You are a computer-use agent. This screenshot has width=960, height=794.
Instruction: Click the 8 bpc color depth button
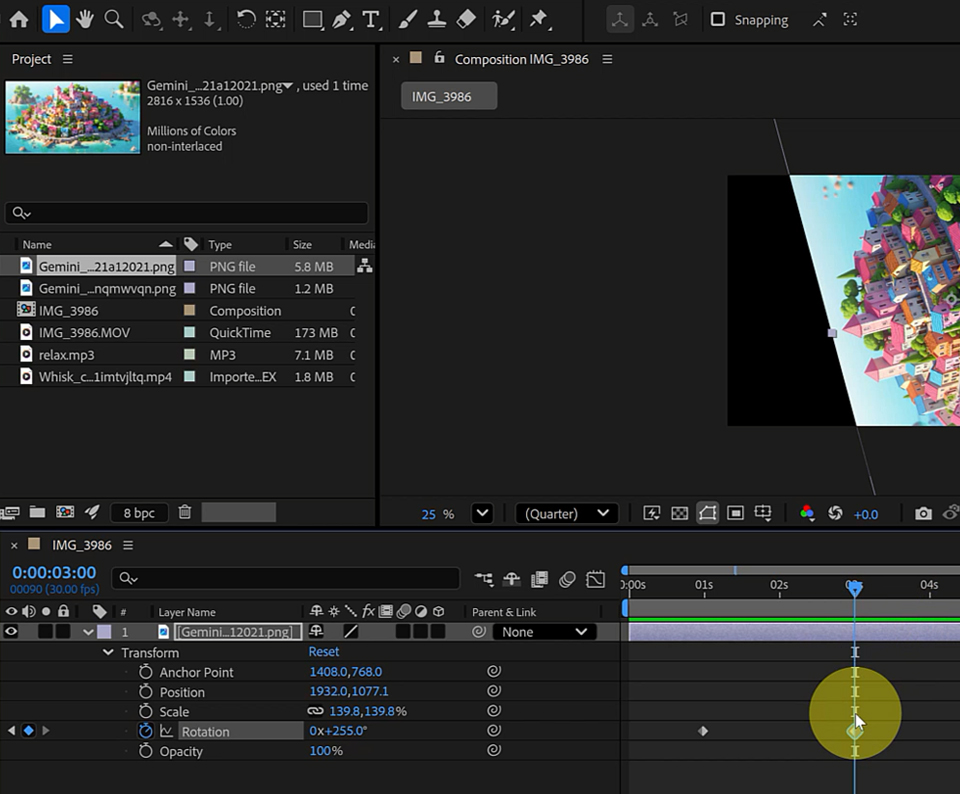(139, 513)
